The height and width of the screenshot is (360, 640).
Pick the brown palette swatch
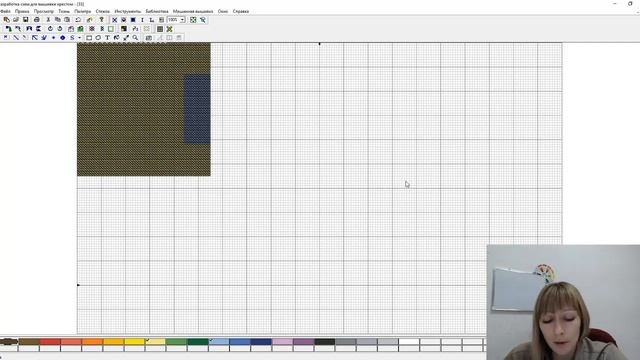(x=29, y=342)
